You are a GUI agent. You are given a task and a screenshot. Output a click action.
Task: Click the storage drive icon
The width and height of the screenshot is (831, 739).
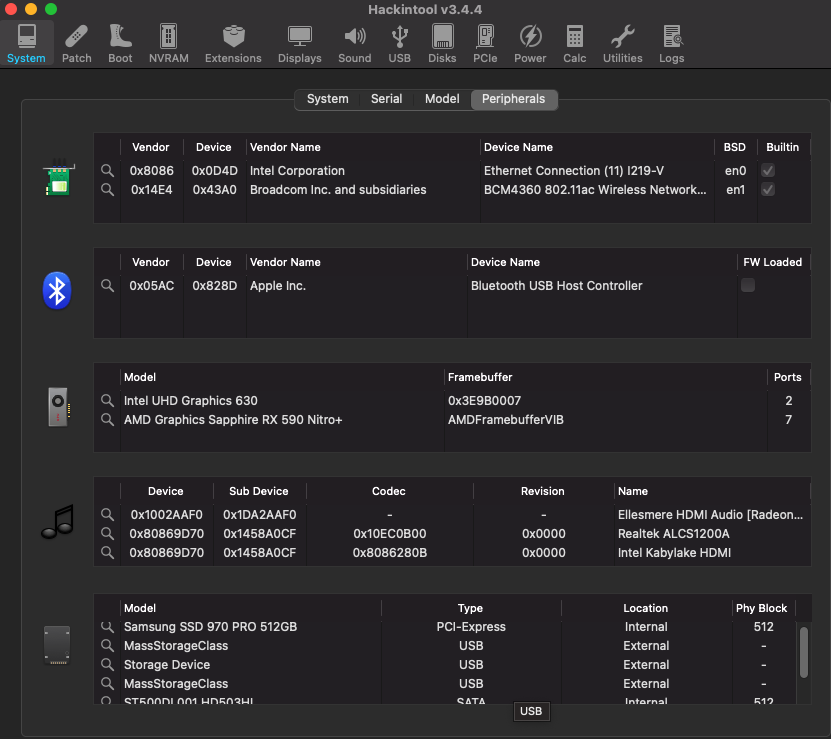pyautogui.click(x=57, y=645)
